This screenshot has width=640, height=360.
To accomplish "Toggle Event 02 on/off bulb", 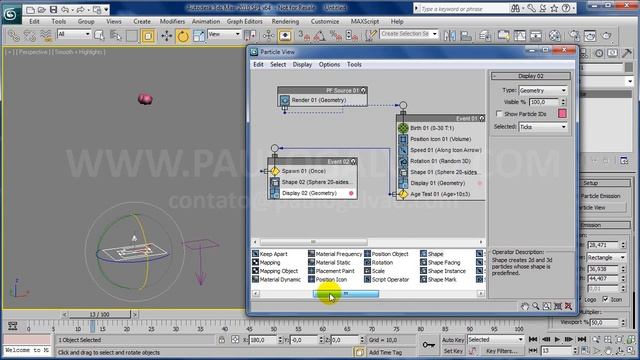I will [353, 162].
